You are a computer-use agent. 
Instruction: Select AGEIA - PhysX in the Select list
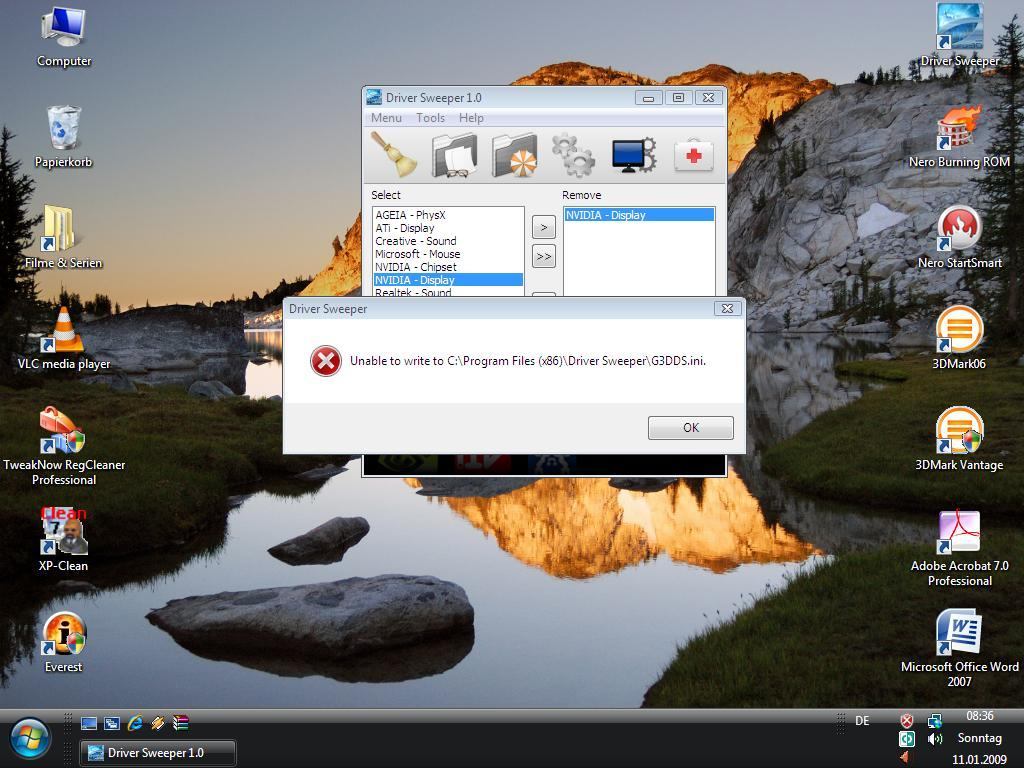(x=448, y=215)
